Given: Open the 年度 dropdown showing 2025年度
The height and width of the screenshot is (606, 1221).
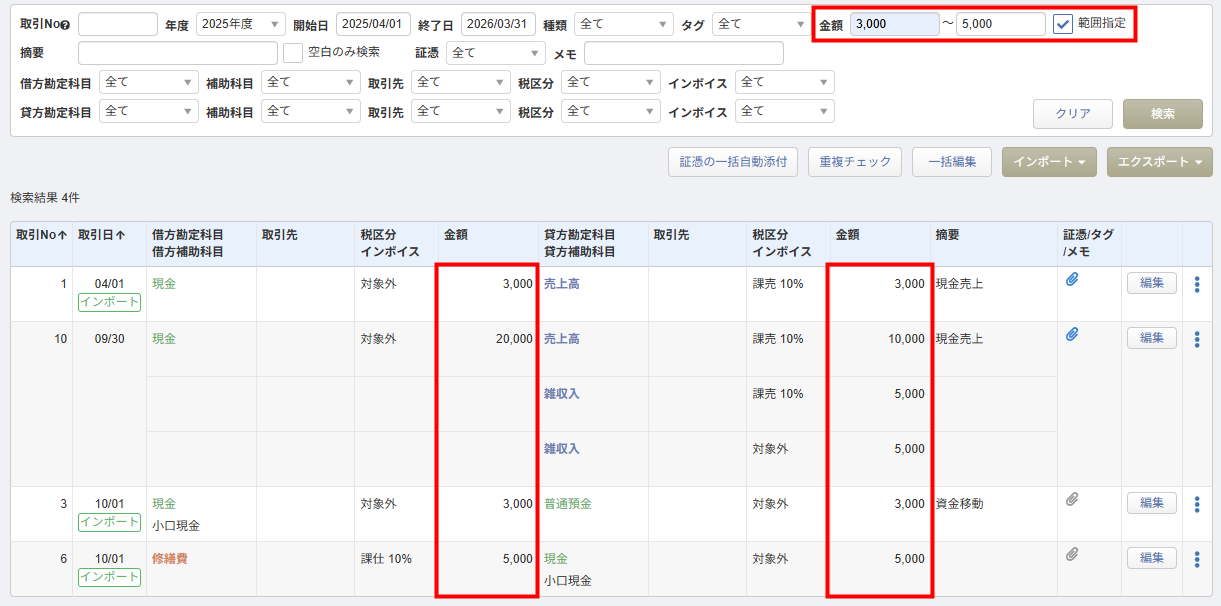Looking at the screenshot, I should [241, 24].
